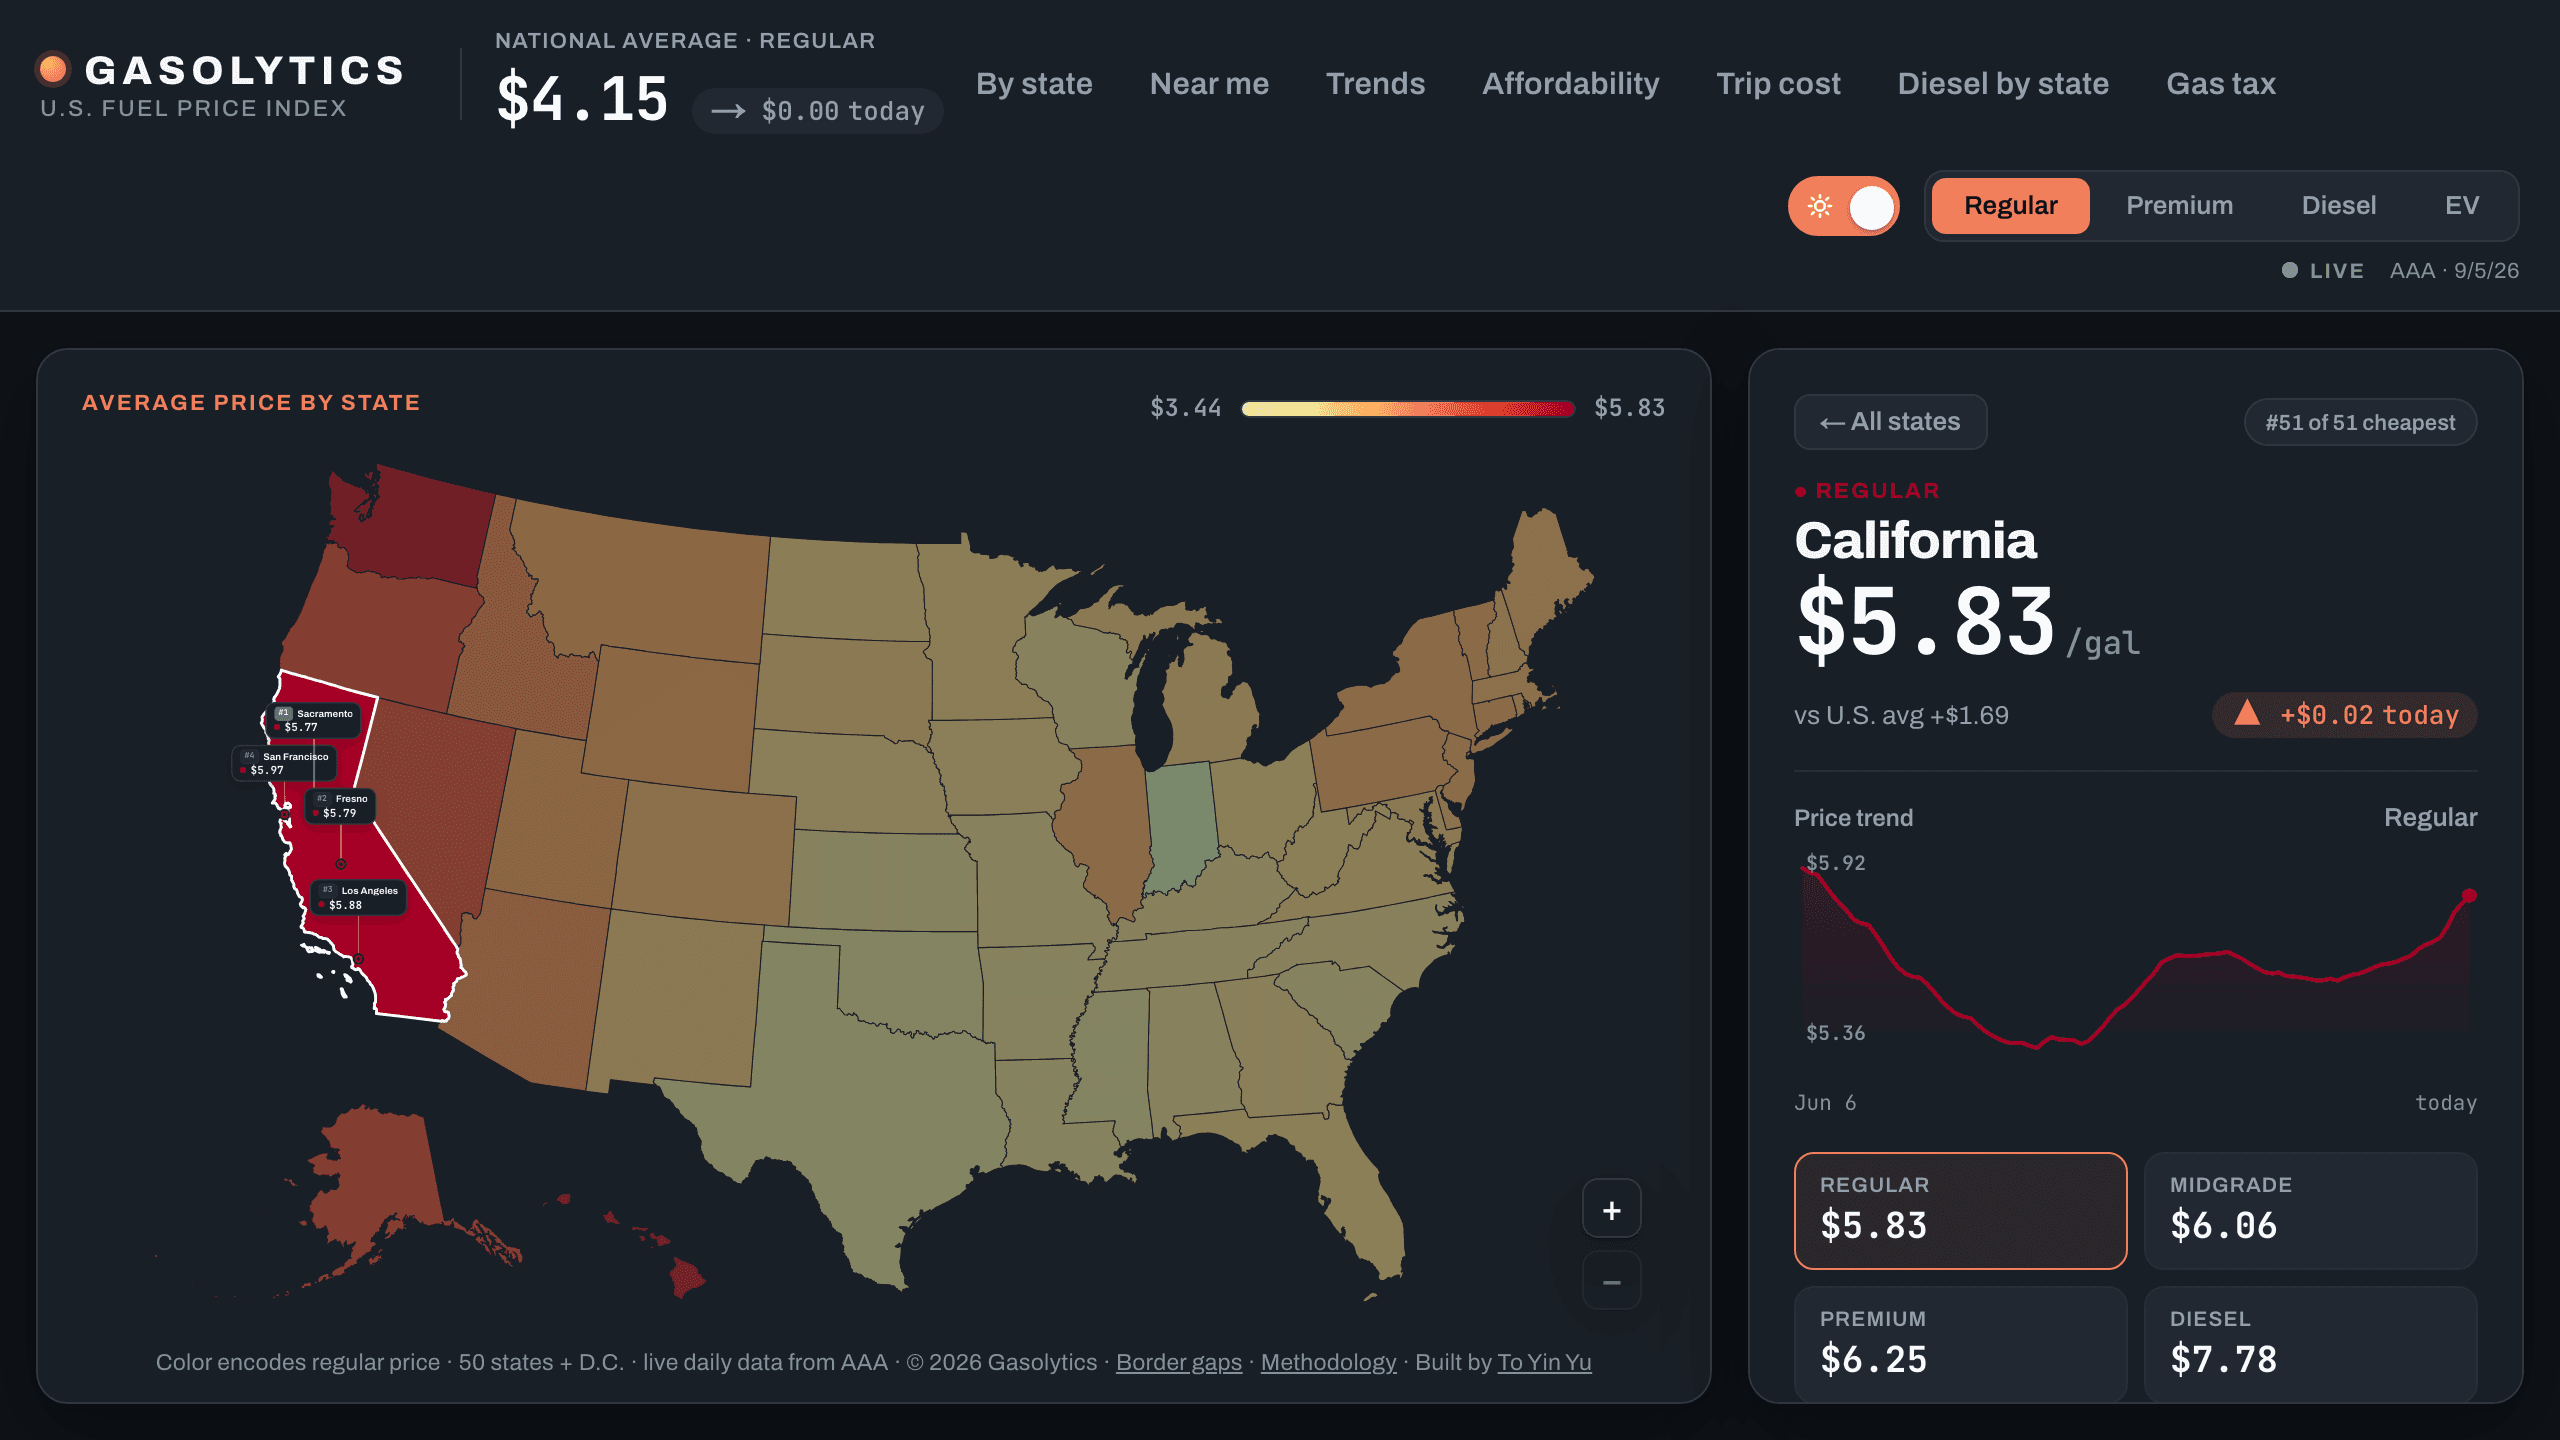This screenshot has width=2560, height=1440.
Task: Click the Los Angeles $5.88 map label
Action: pyautogui.click(x=358, y=897)
